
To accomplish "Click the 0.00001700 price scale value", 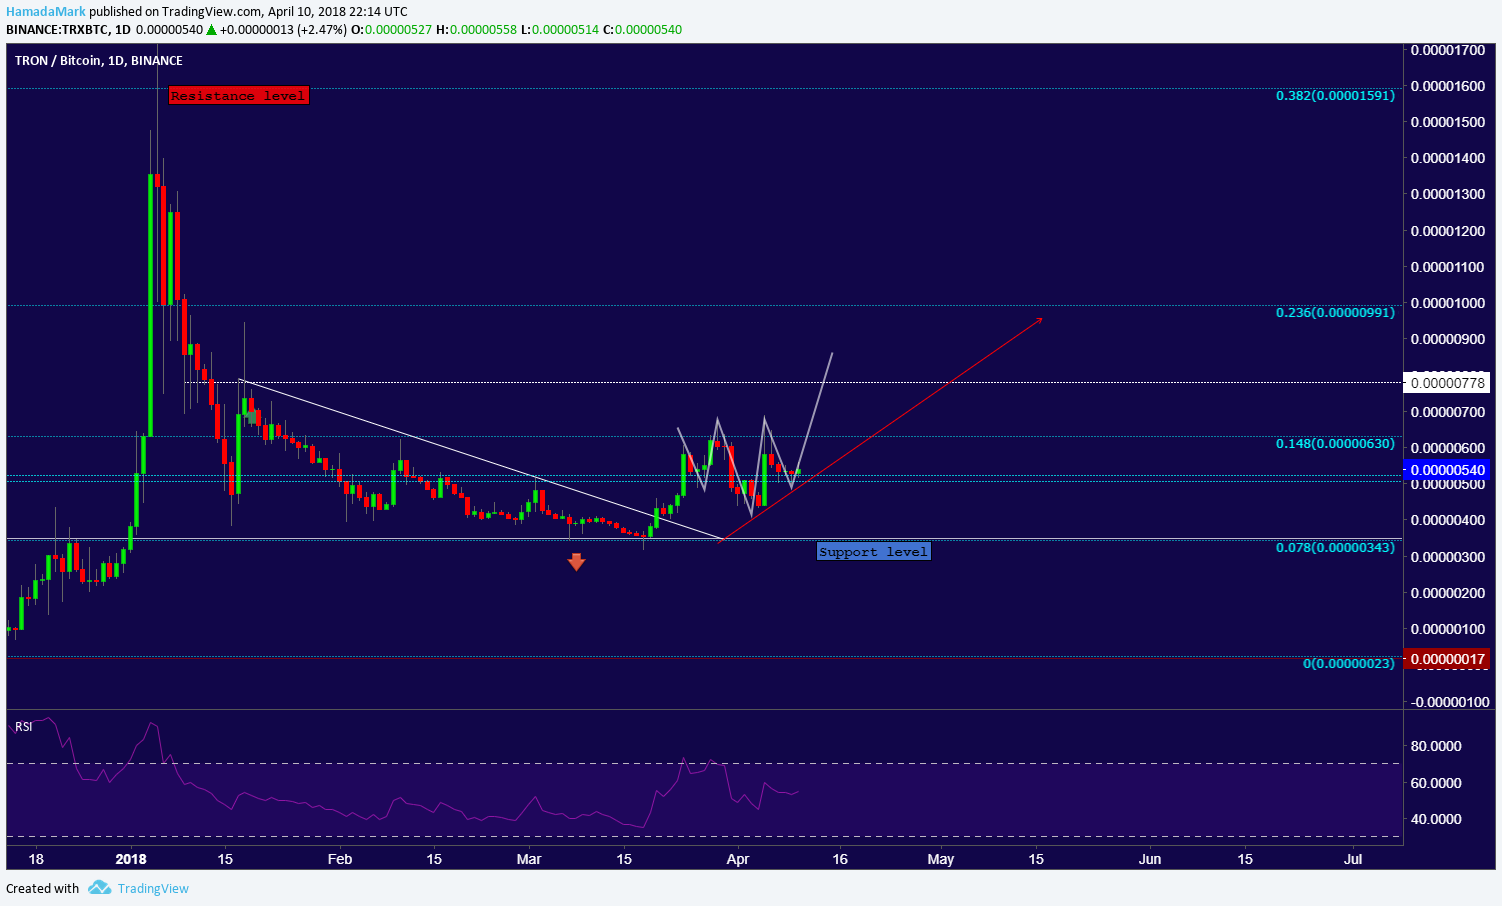I will (1448, 50).
